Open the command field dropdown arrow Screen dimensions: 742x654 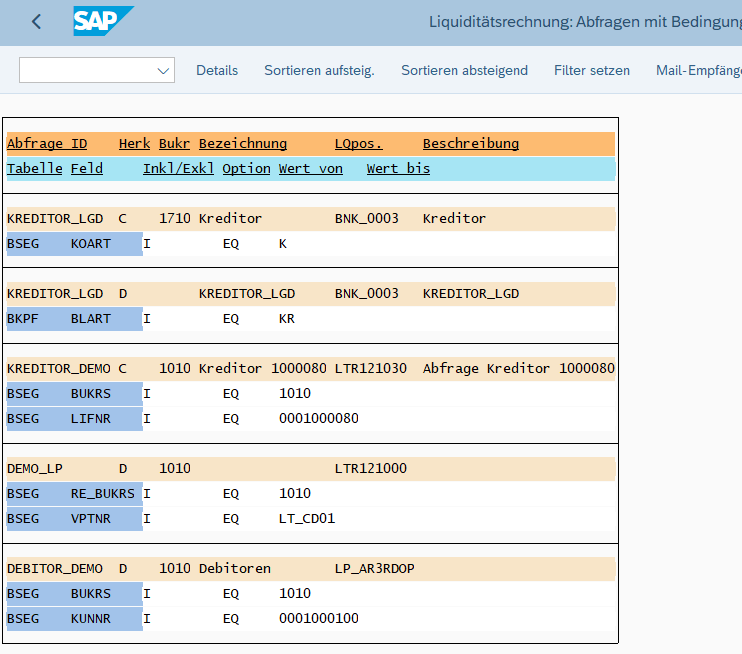[163, 71]
